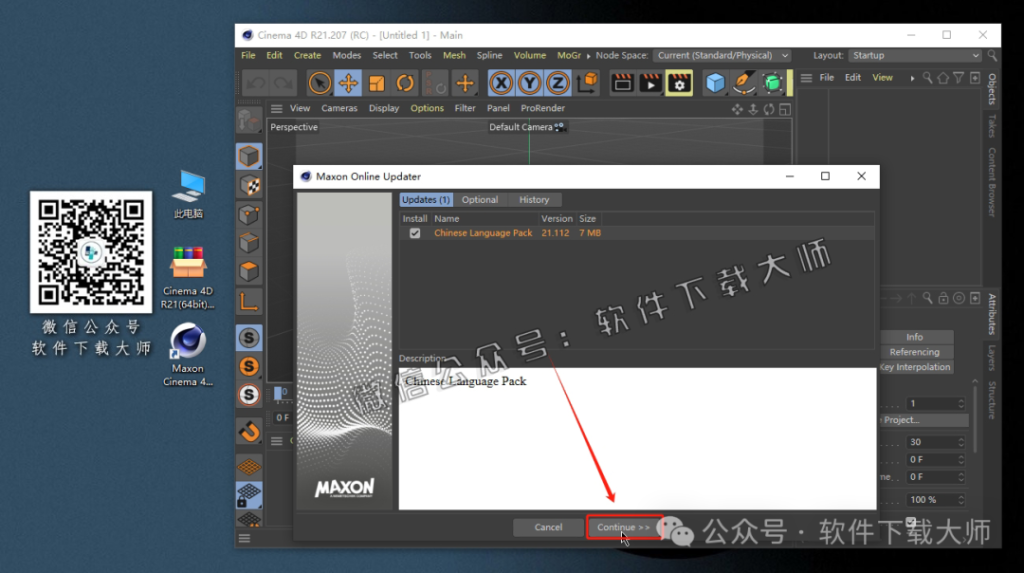Open the Maxon Cinema 4D desktop shortcut
This screenshot has height=573, width=1024.
188,354
